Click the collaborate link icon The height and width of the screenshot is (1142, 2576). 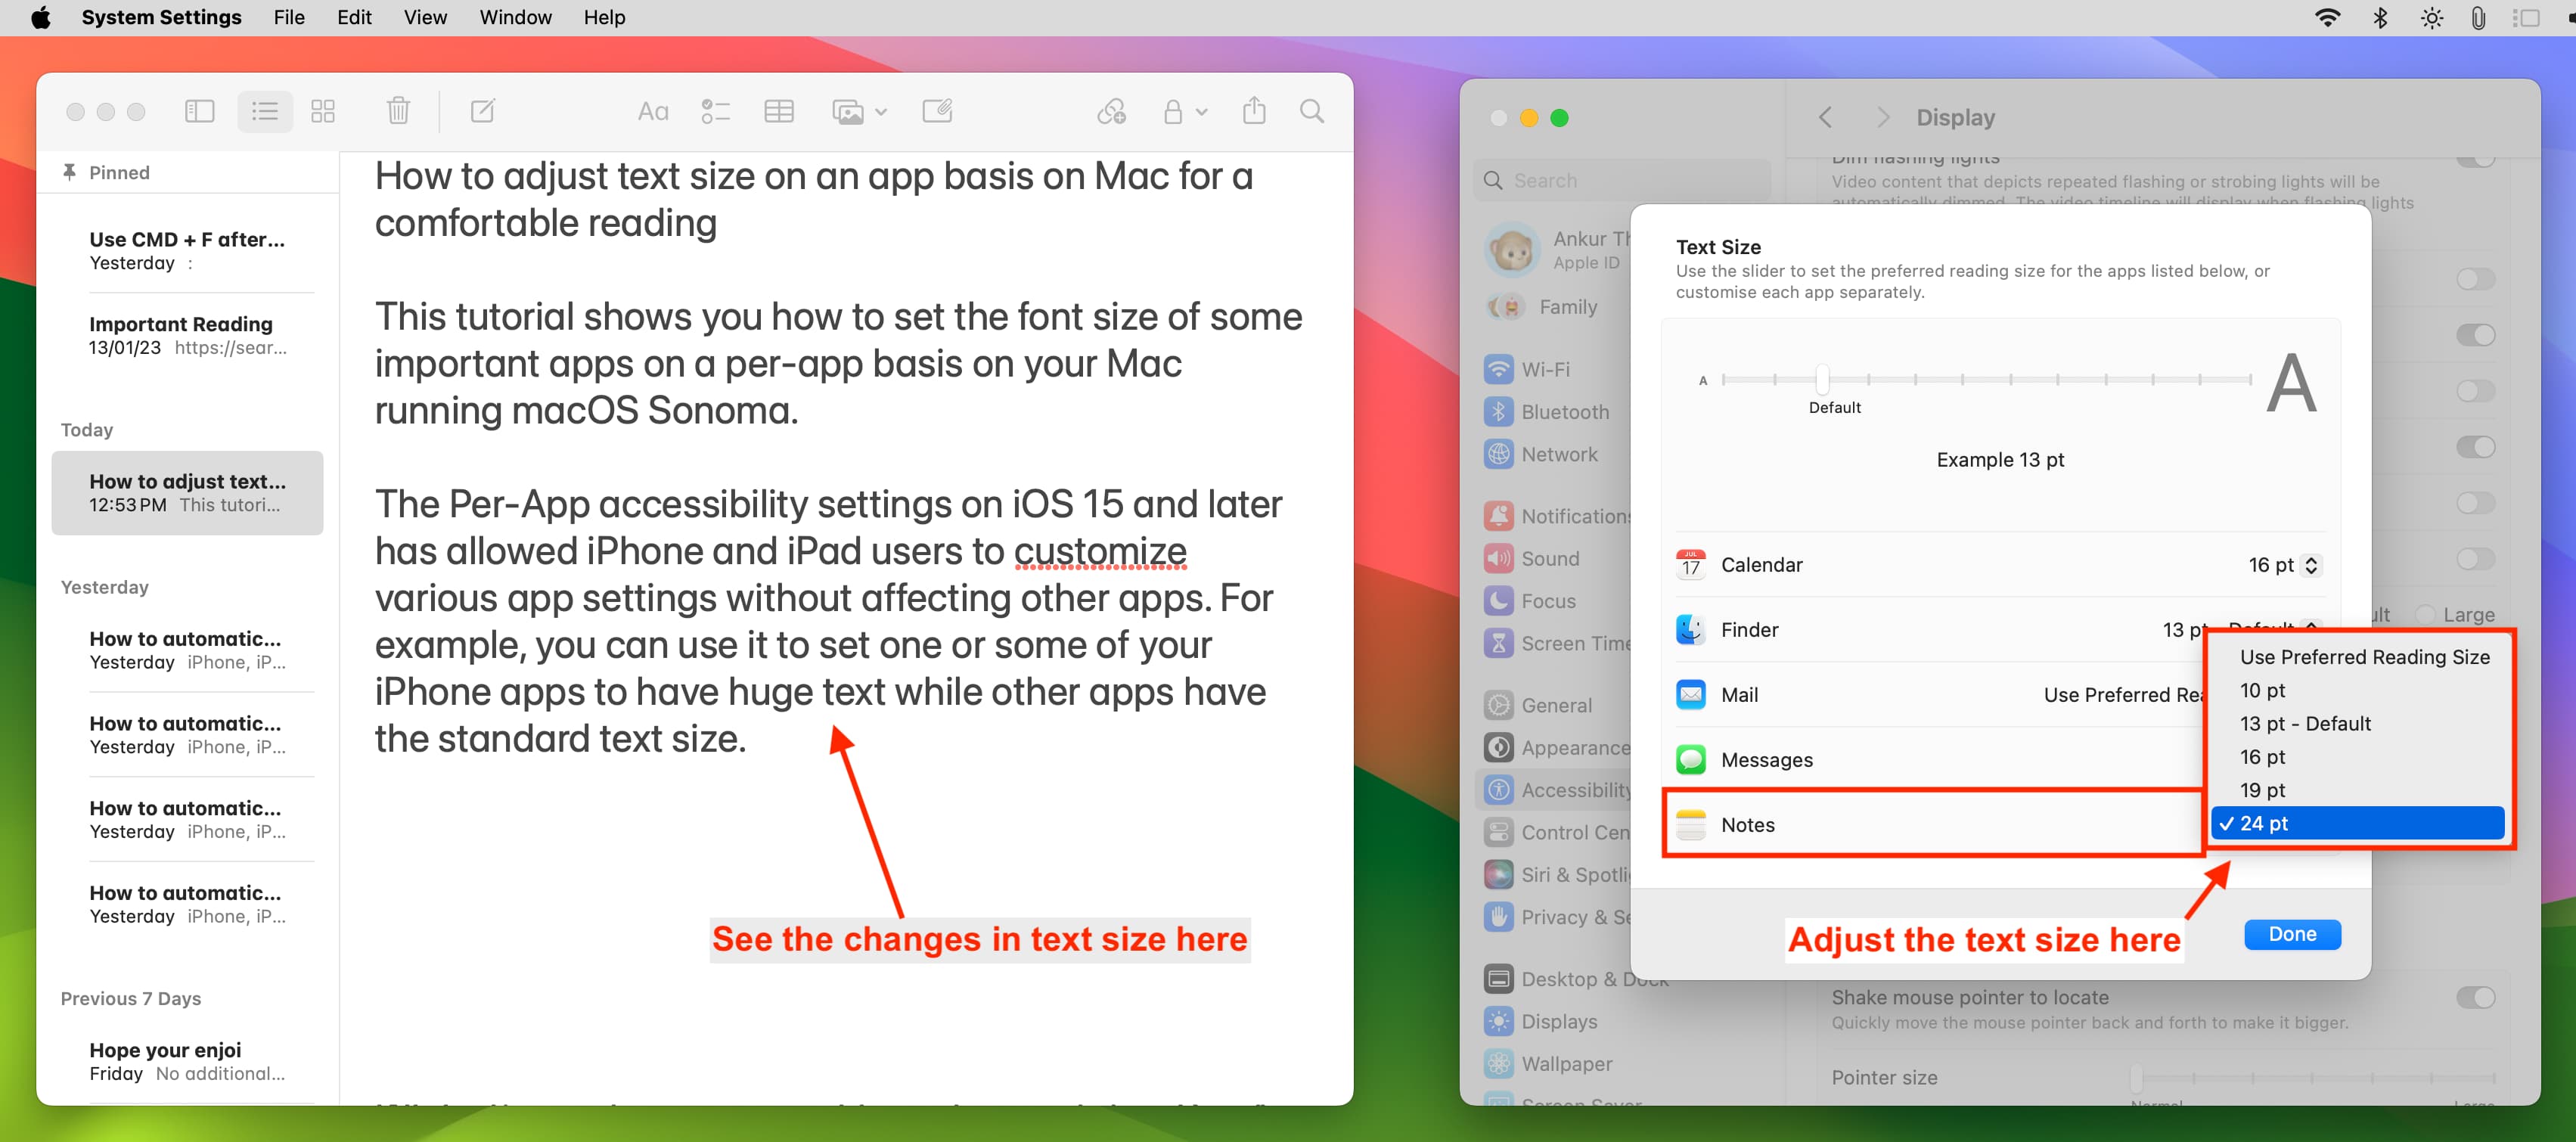pos(1111,111)
